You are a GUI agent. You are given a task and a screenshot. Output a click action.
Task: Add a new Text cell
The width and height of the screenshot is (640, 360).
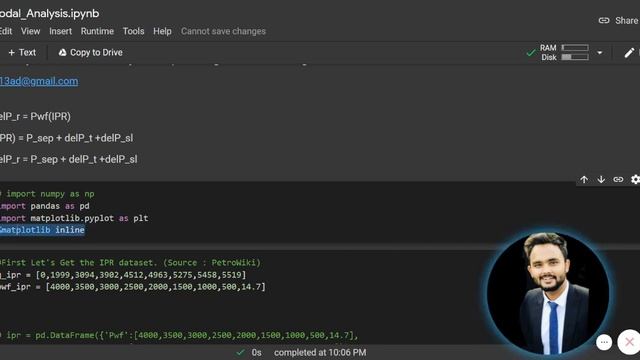(x=22, y=53)
